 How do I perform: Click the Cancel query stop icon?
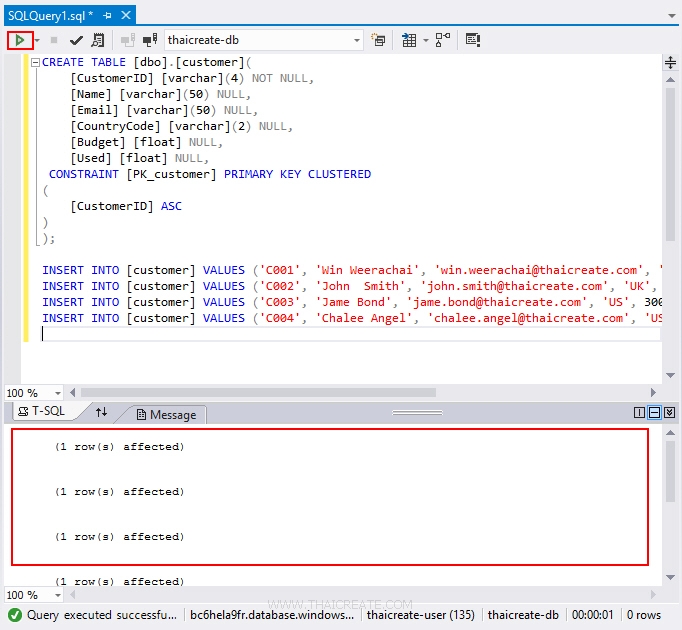(54, 40)
